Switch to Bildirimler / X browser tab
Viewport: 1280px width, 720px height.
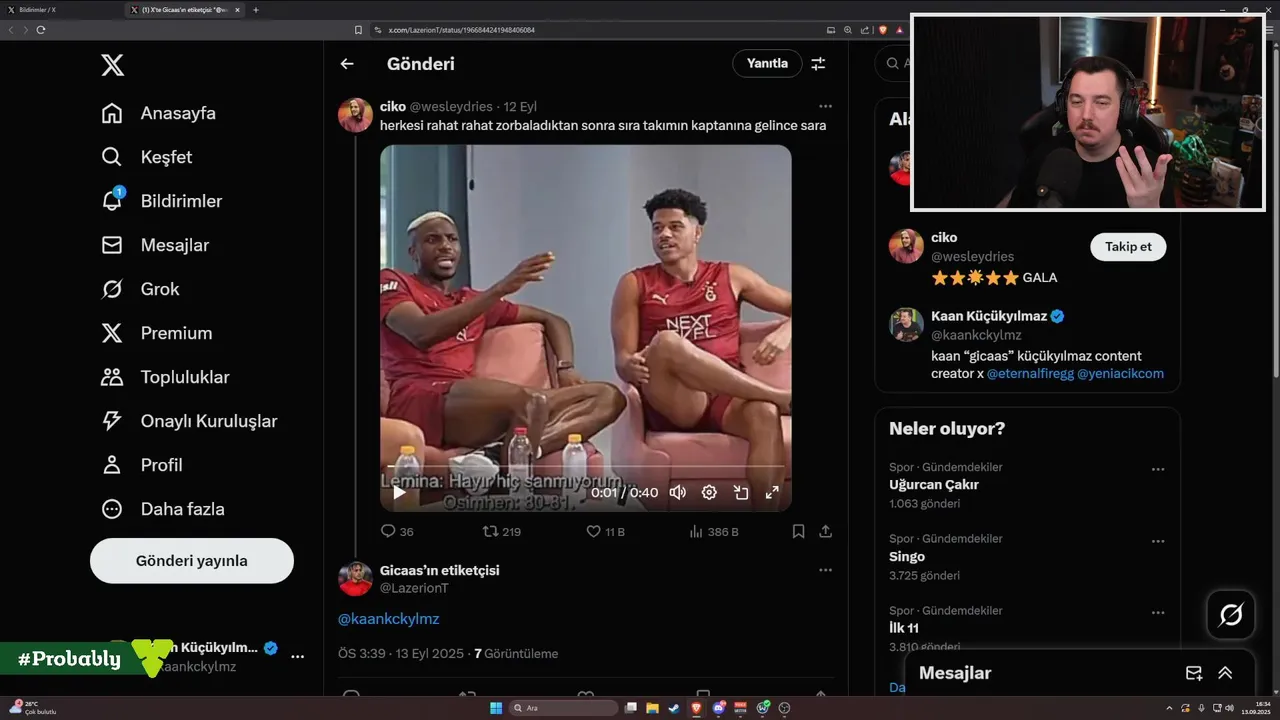[x=60, y=9]
